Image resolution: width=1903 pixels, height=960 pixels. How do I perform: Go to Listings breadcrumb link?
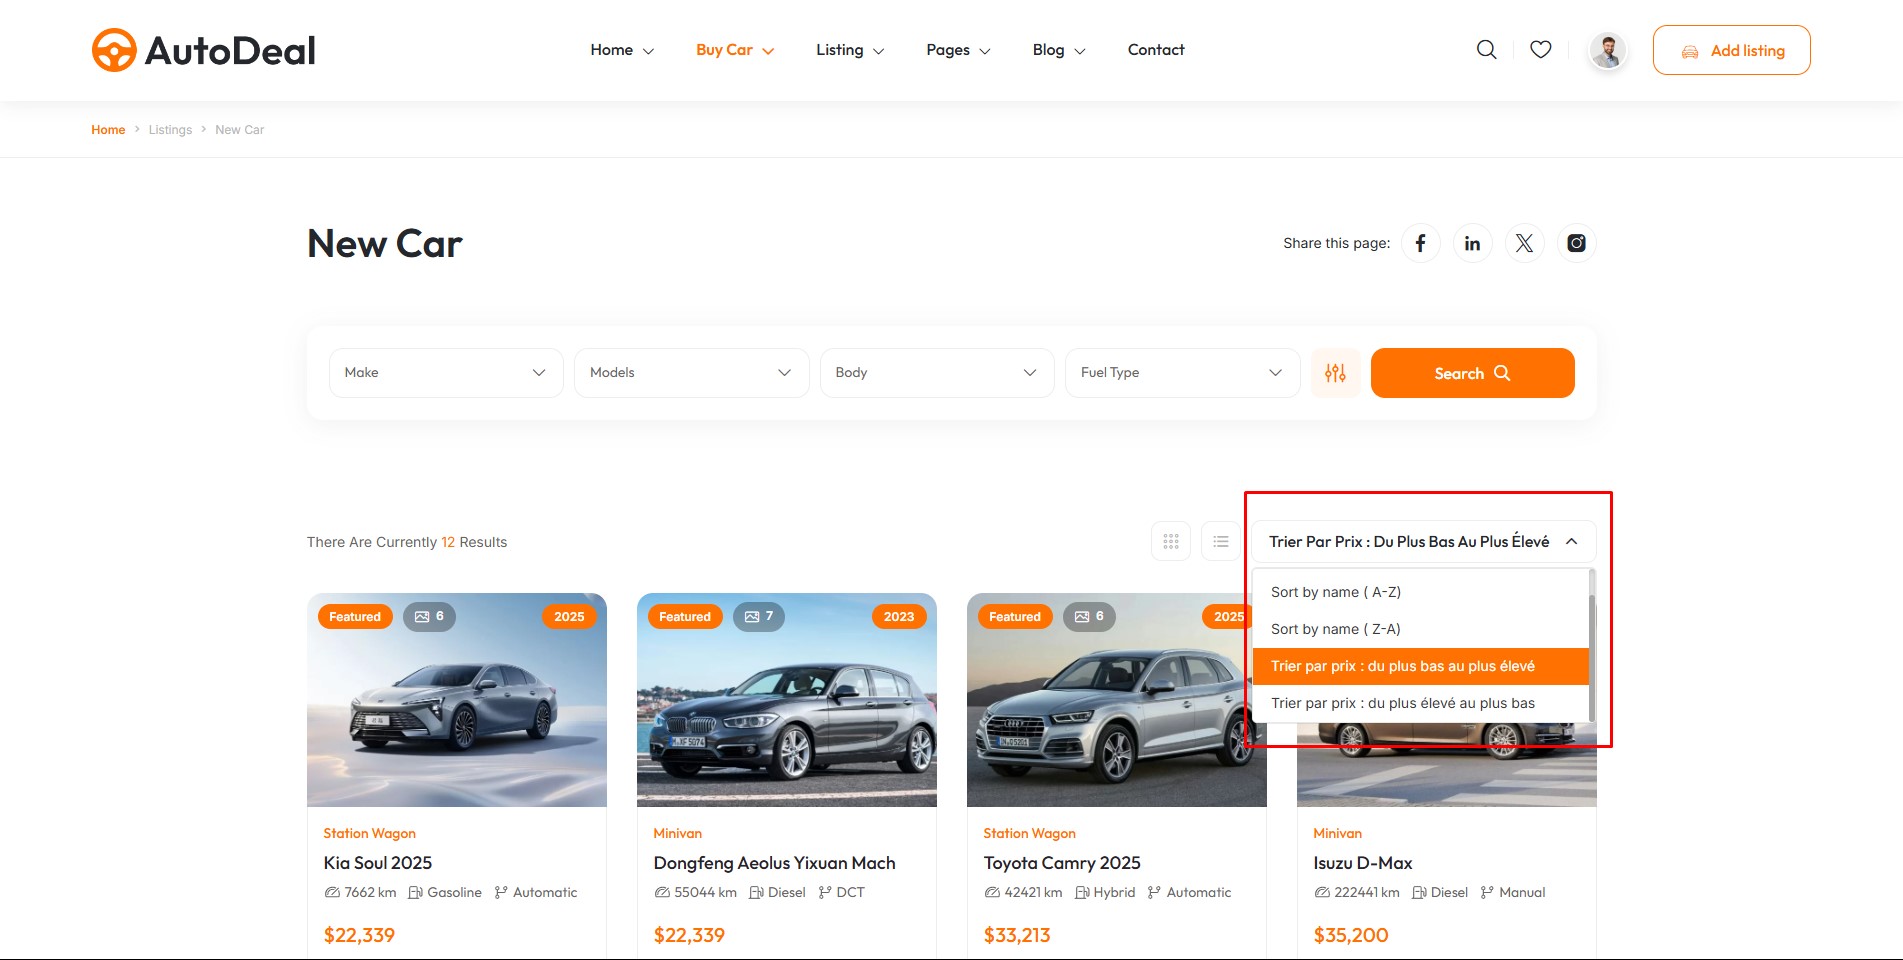170,130
